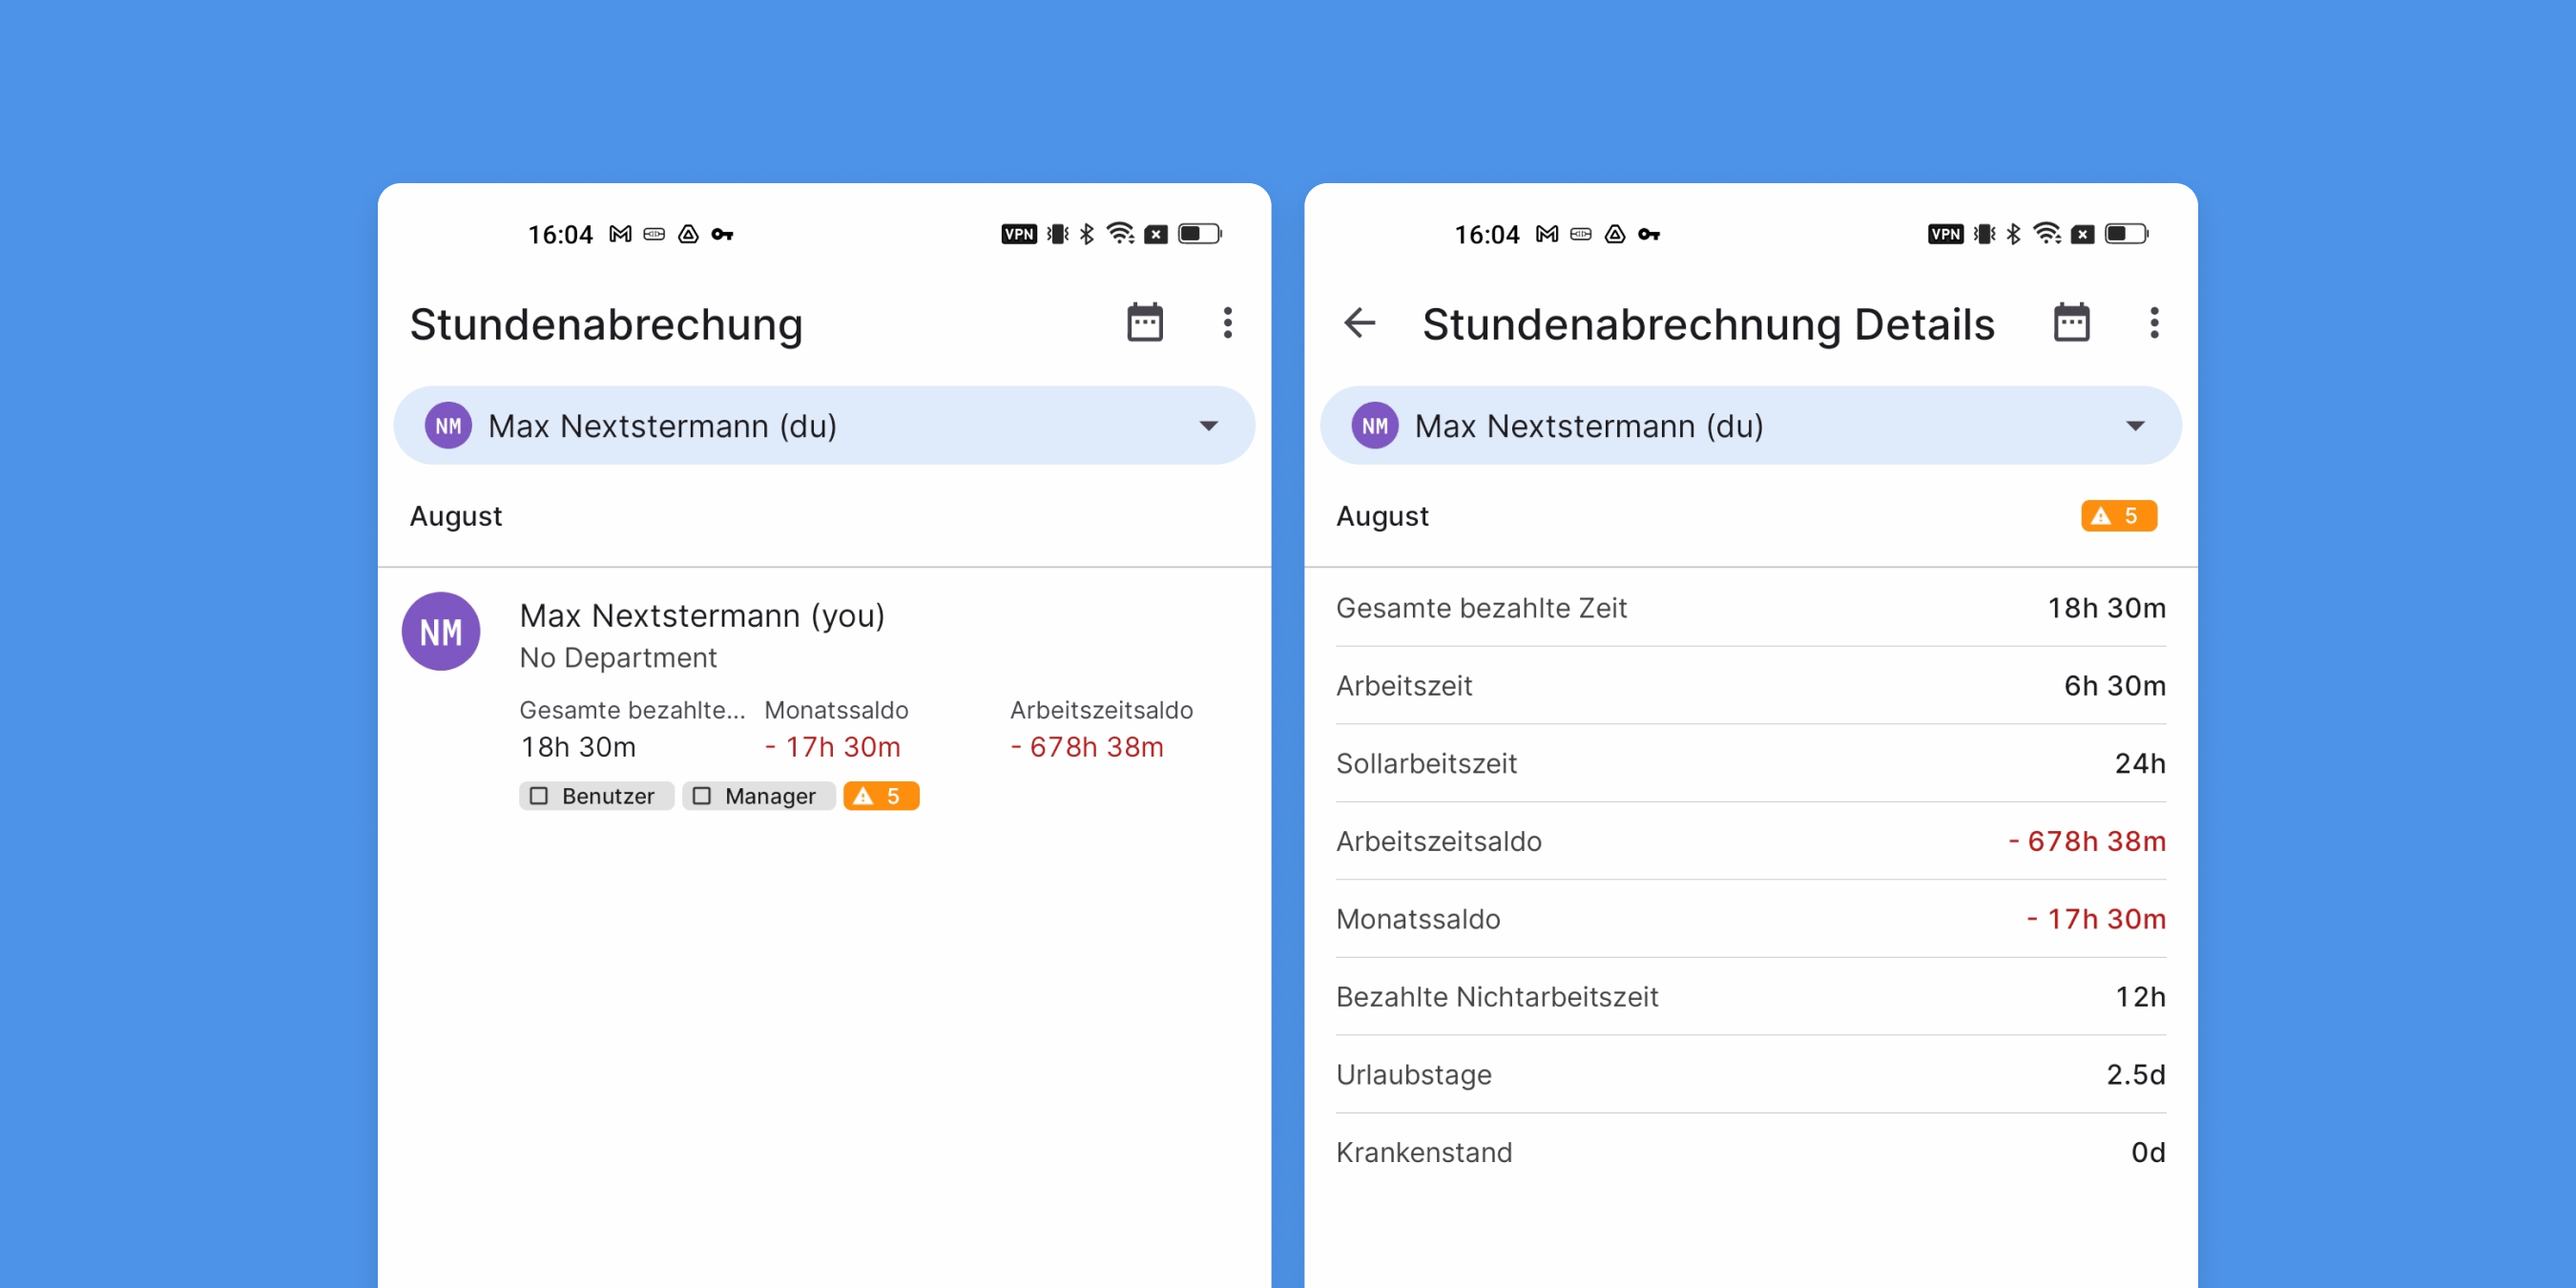Screen dimensions: 2576x1288
Task: Tap Wi-Fi status icon on right phone
Action: [2048, 234]
